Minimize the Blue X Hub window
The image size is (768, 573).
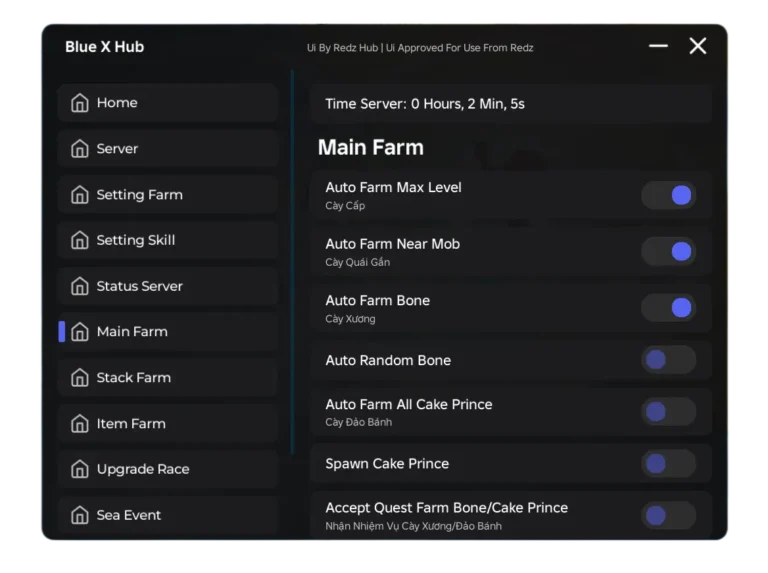point(658,46)
